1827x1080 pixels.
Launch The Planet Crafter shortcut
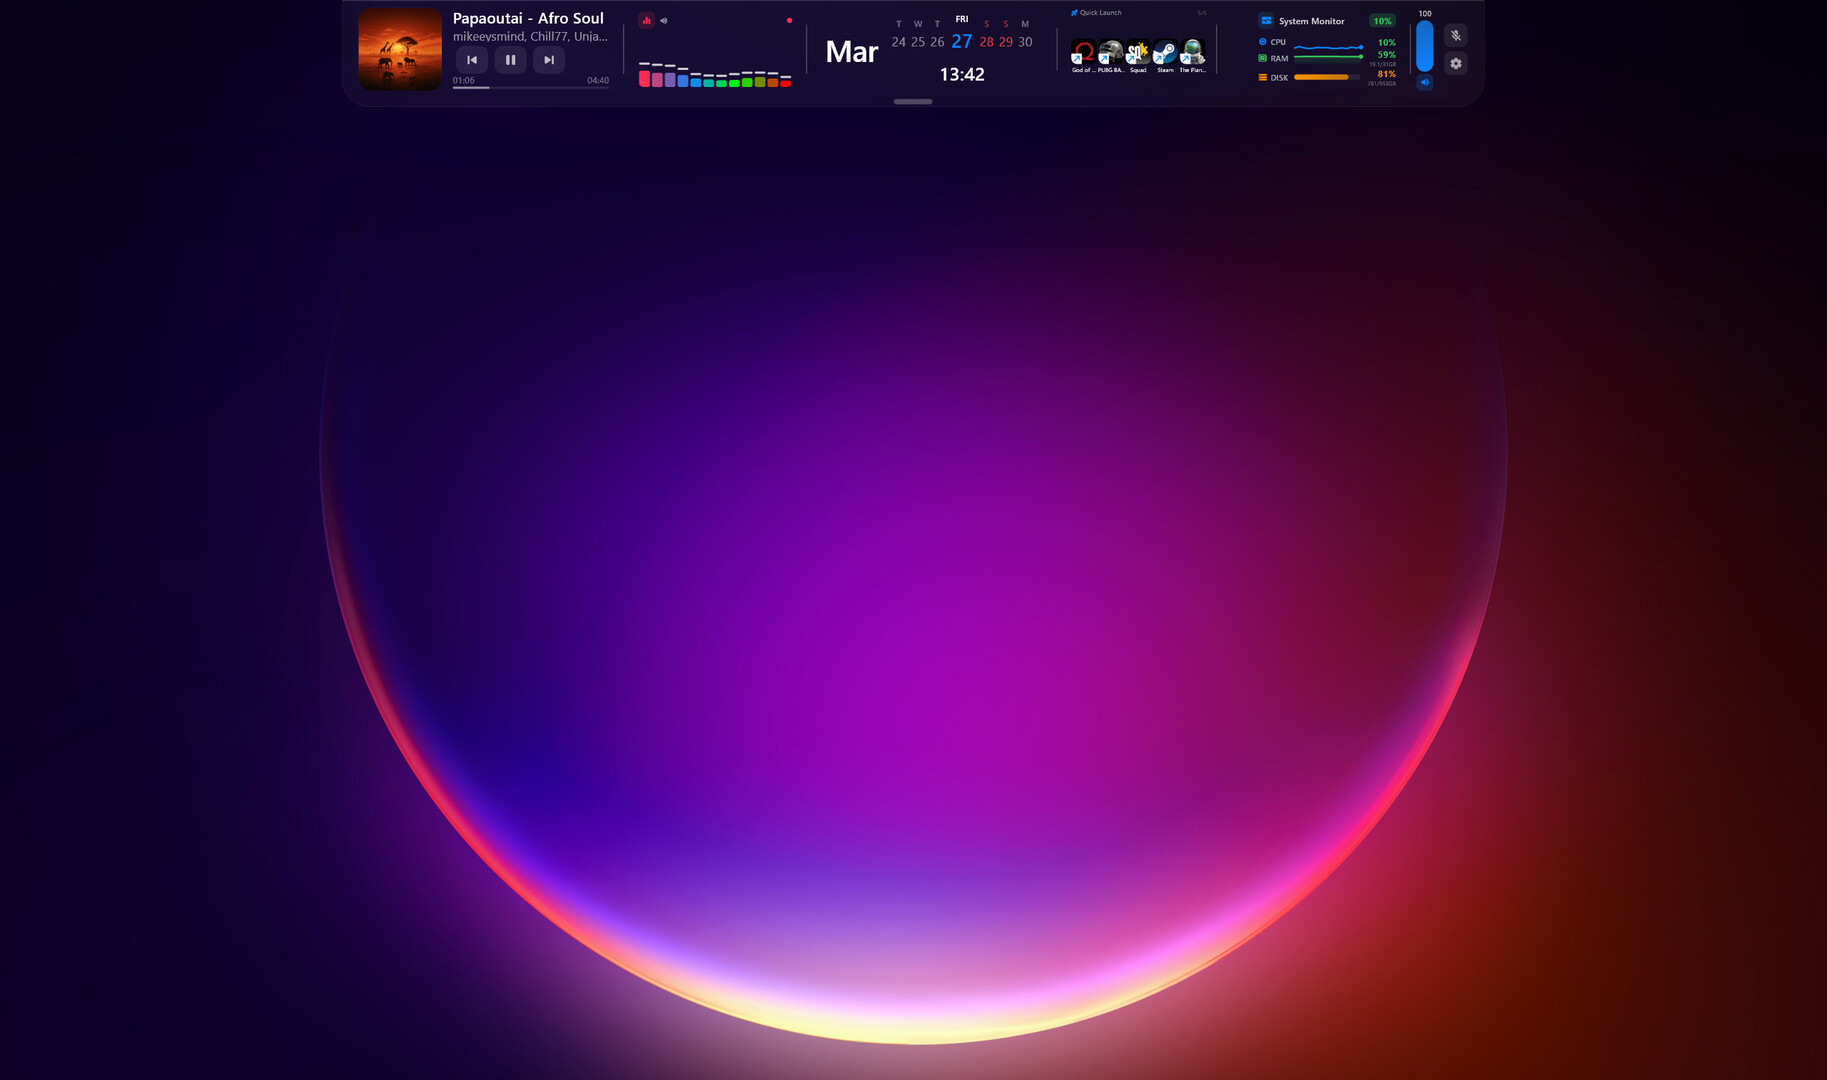coord(1192,52)
